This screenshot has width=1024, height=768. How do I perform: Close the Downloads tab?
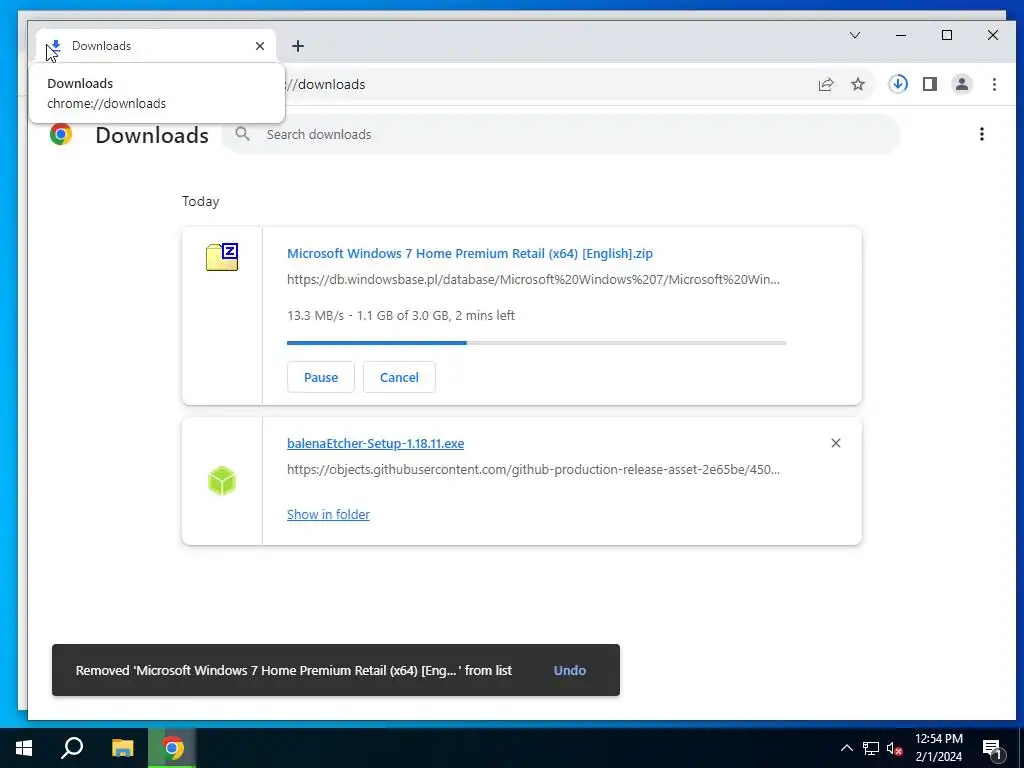coord(260,46)
